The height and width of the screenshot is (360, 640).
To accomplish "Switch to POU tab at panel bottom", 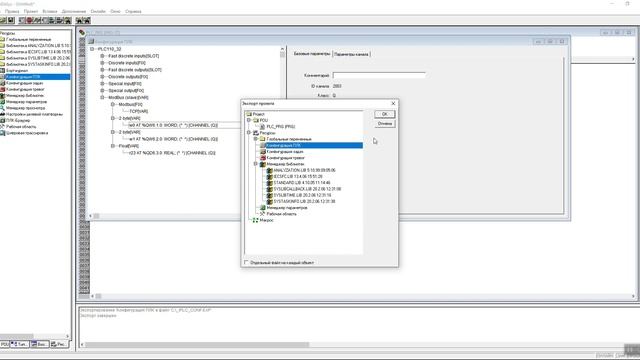I will (4, 344).
